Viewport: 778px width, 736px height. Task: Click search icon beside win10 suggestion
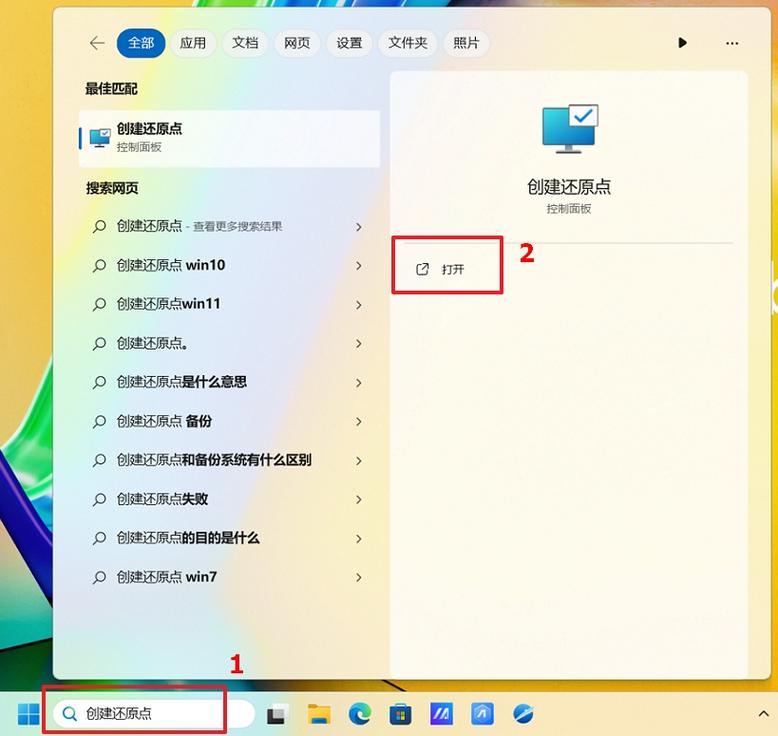99,266
